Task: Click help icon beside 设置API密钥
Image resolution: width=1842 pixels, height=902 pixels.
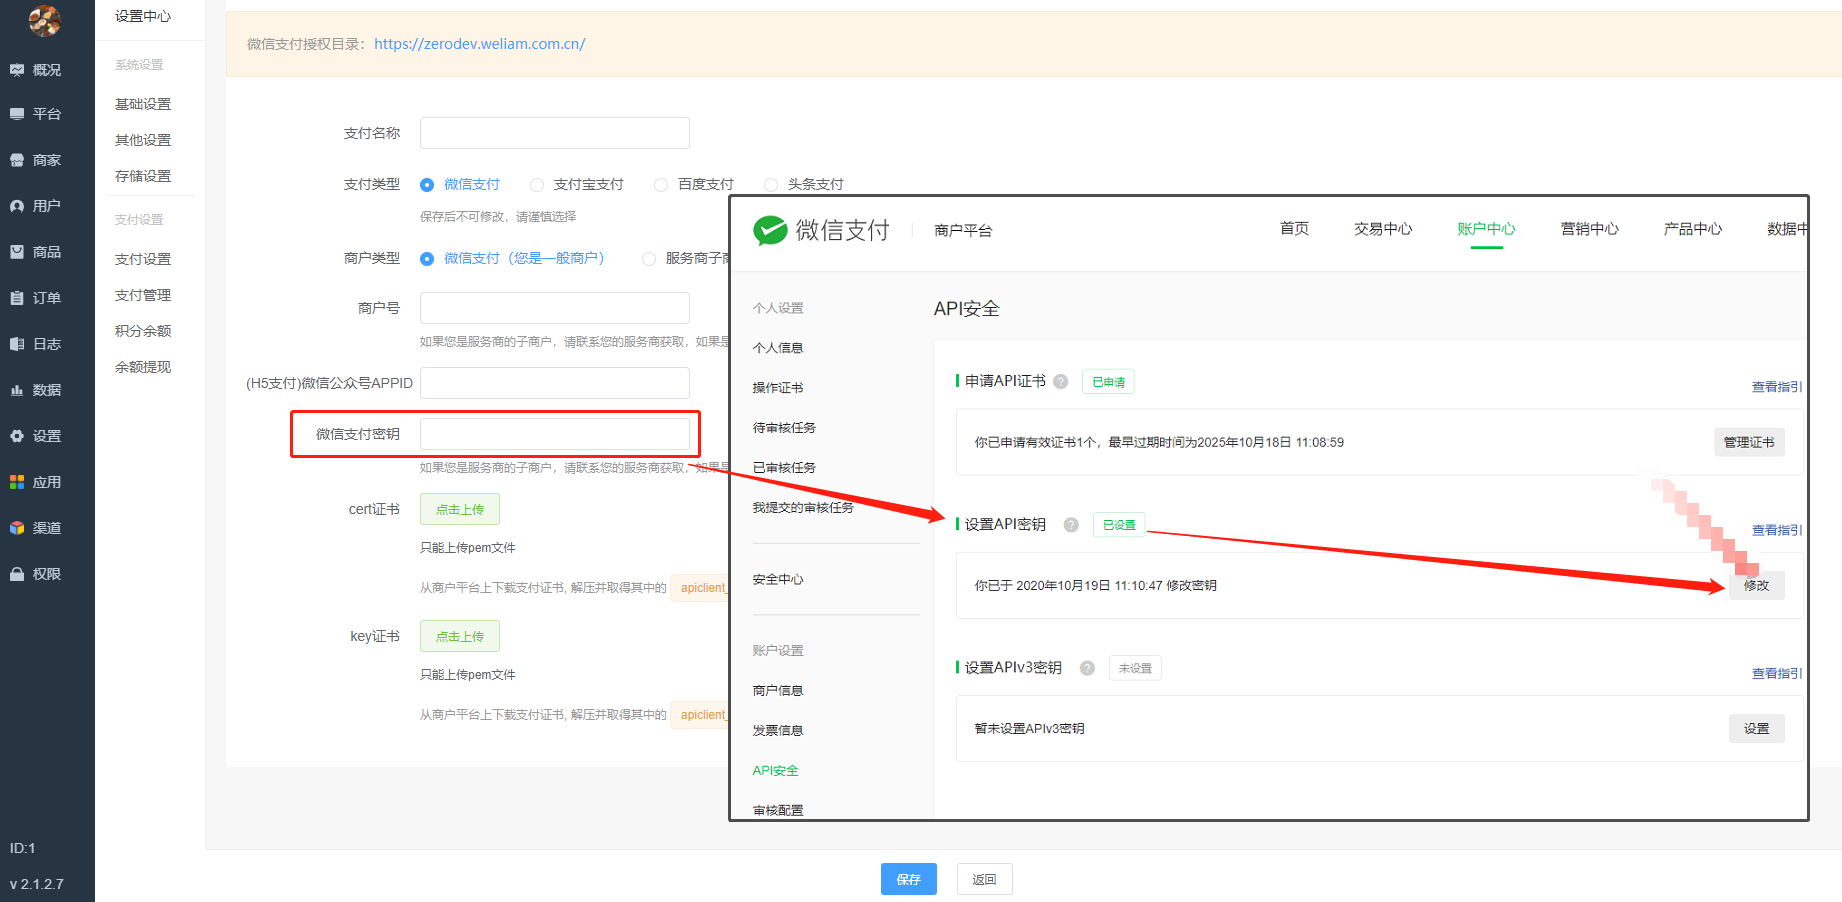Action: 1071,525
